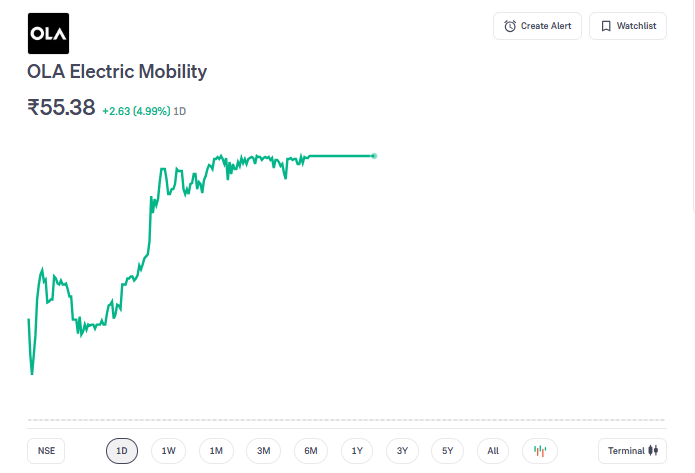The height and width of the screenshot is (473, 695).
Task: Show the 3M price history
Action: tap(263, 451)
